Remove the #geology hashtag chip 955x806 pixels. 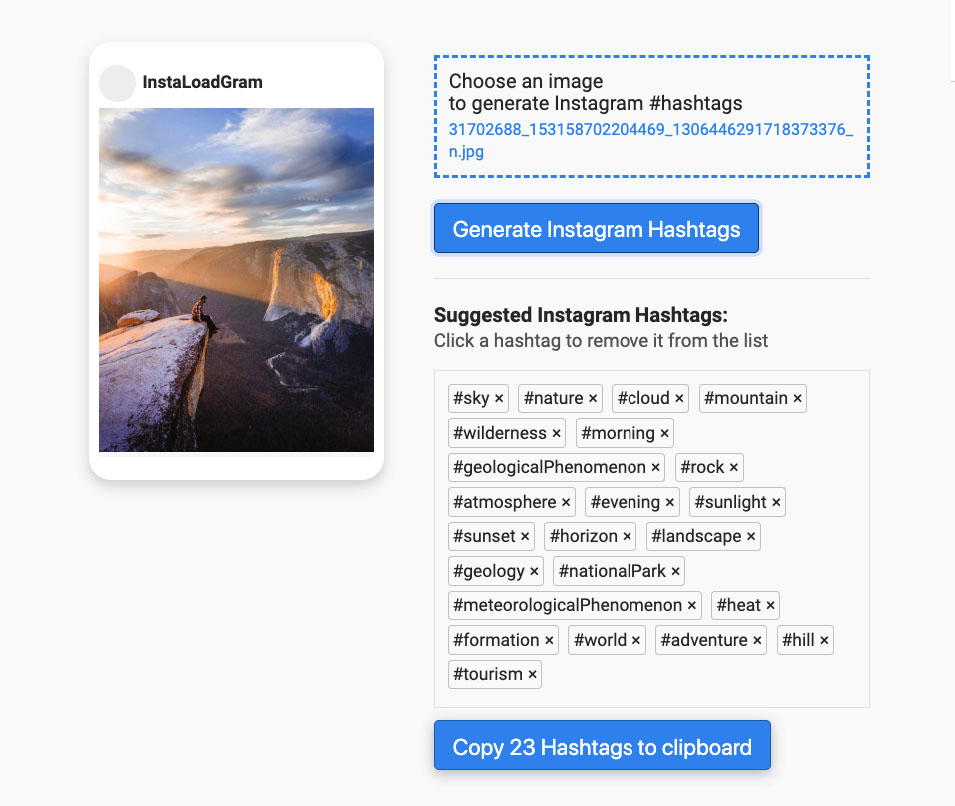pos(496,571)
